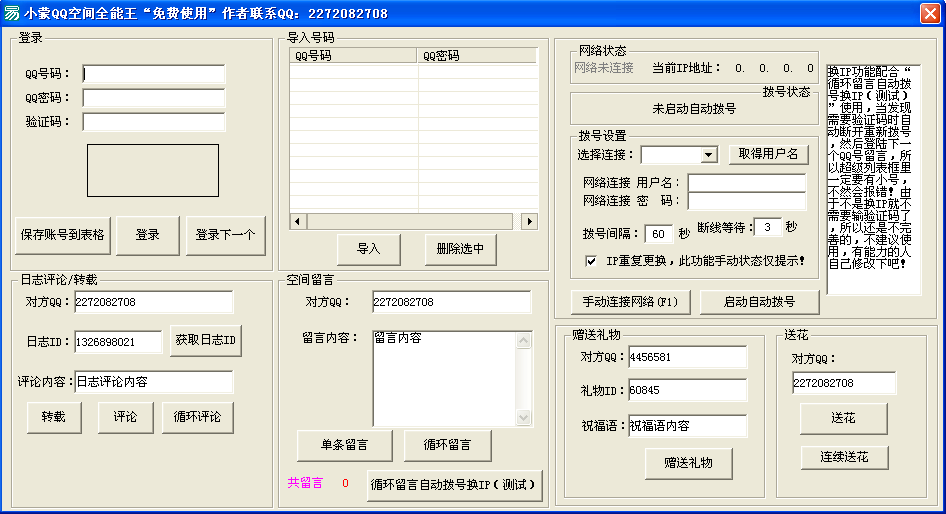
Task: Click the 评论内容 input field
Action: (153, 381)
